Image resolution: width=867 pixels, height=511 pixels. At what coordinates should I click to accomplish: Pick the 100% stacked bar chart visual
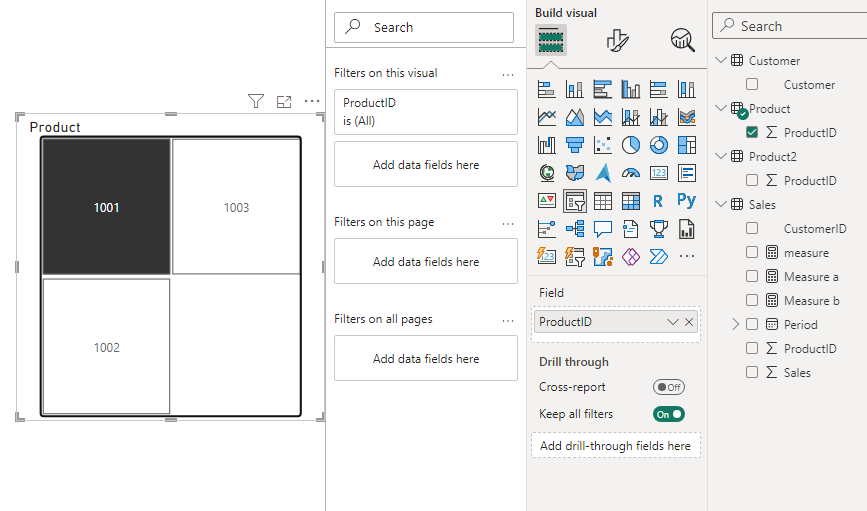pos(659,89)
